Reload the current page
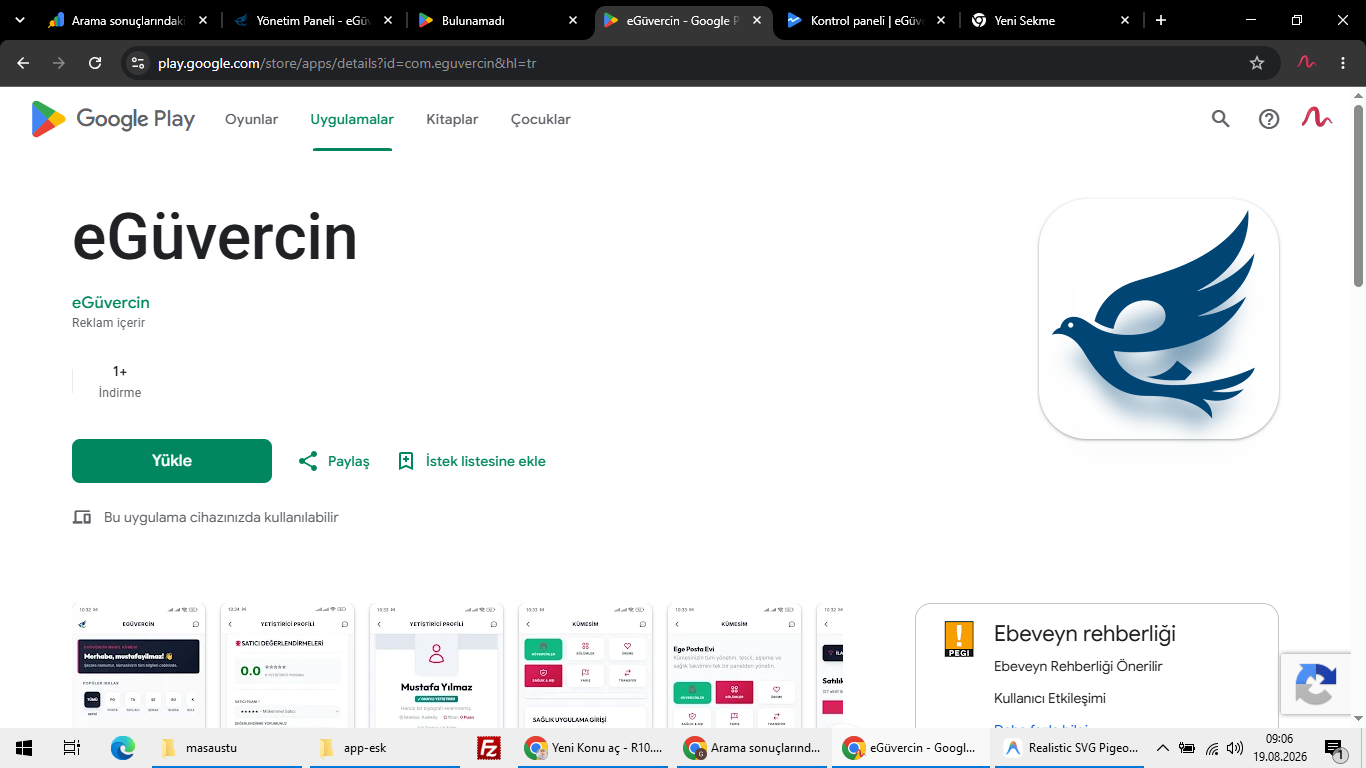1366x768 pixels. [95, 63]
